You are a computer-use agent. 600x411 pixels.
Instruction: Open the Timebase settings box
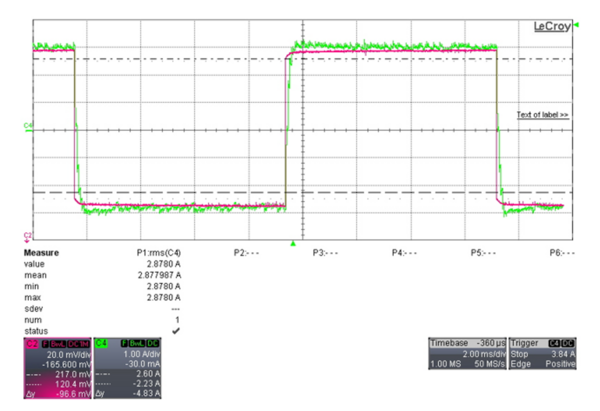(467, 355)
